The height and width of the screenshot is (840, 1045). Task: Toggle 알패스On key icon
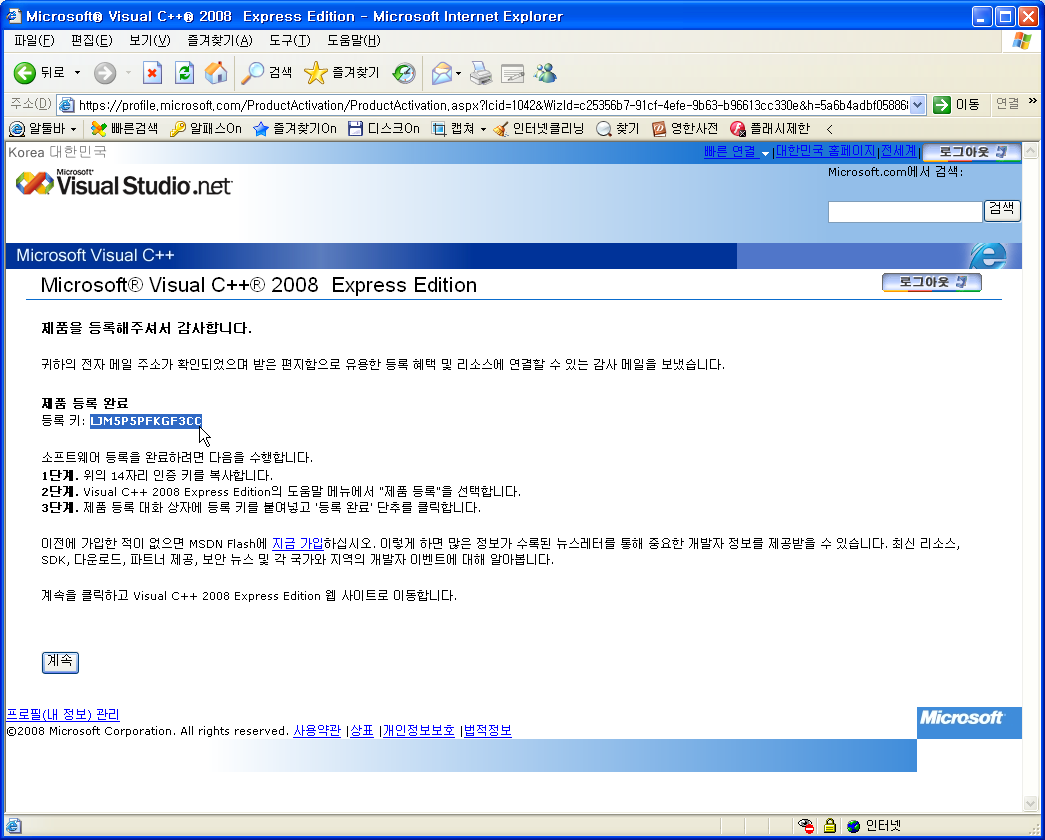[205, 129]
